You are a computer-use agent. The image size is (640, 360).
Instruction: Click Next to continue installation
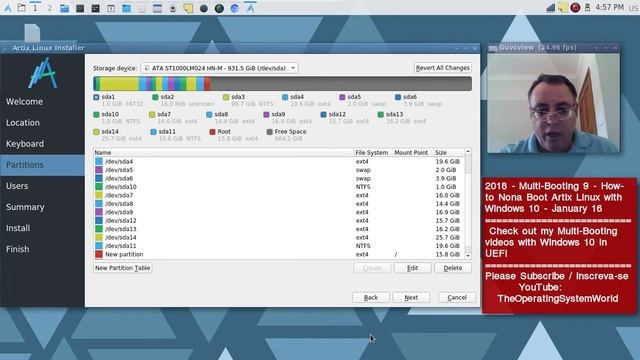411,298
